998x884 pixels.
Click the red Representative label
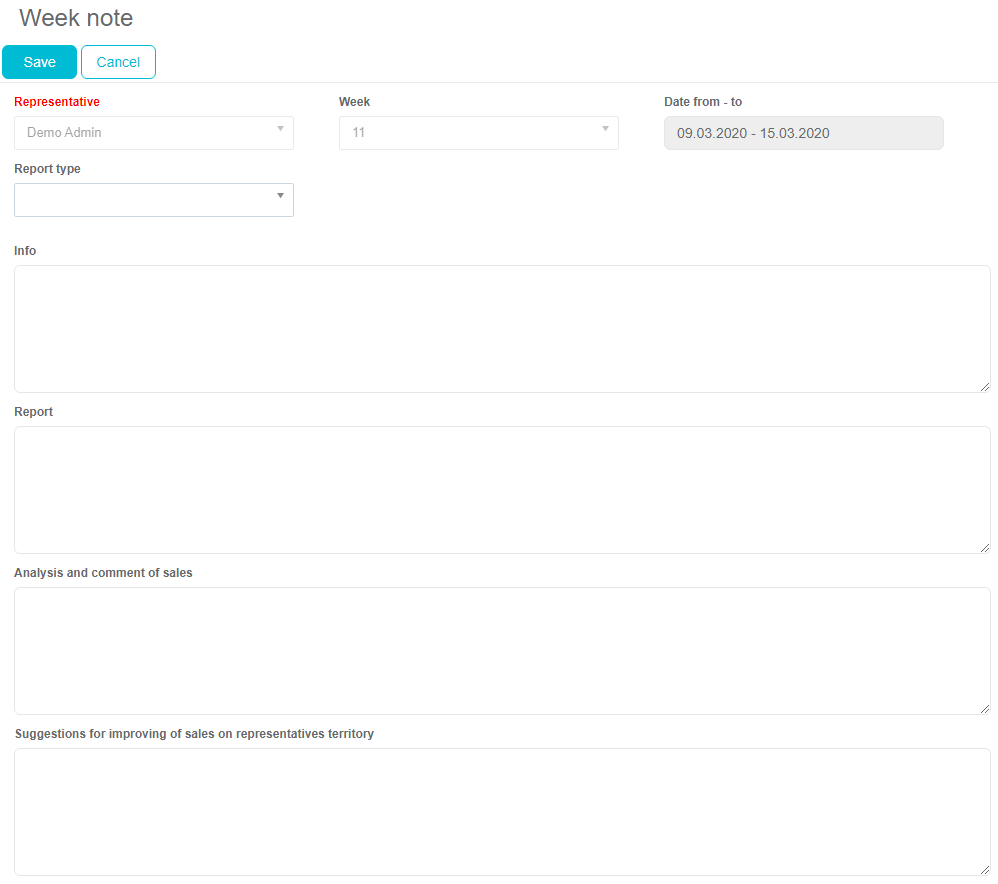(57, 102)
